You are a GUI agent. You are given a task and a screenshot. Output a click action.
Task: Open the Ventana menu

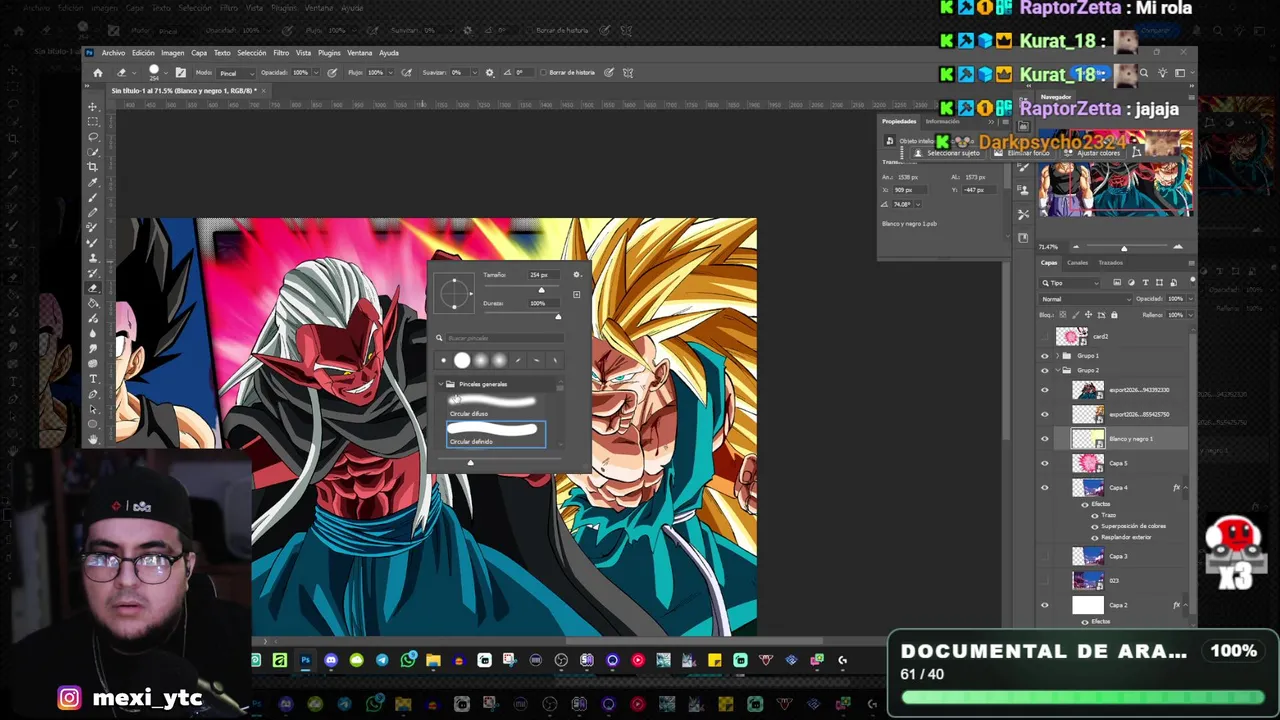click(359, 53)
